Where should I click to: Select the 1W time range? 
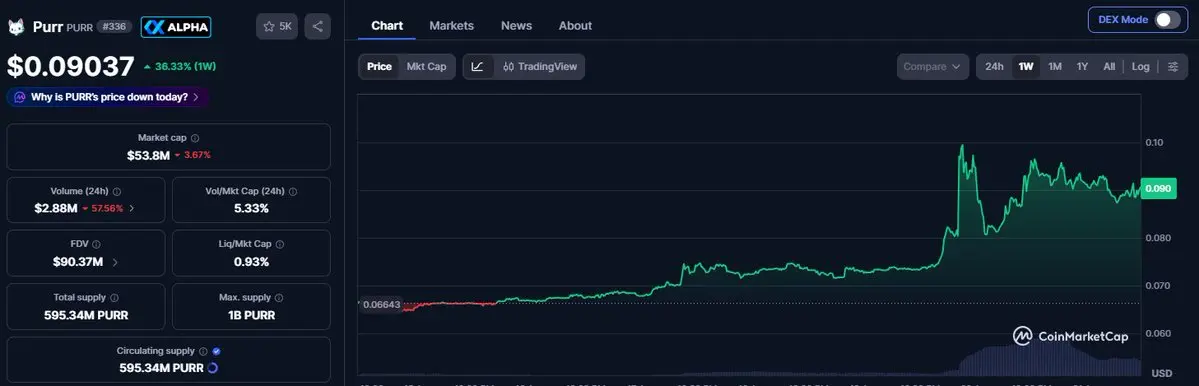point(1026,66)
